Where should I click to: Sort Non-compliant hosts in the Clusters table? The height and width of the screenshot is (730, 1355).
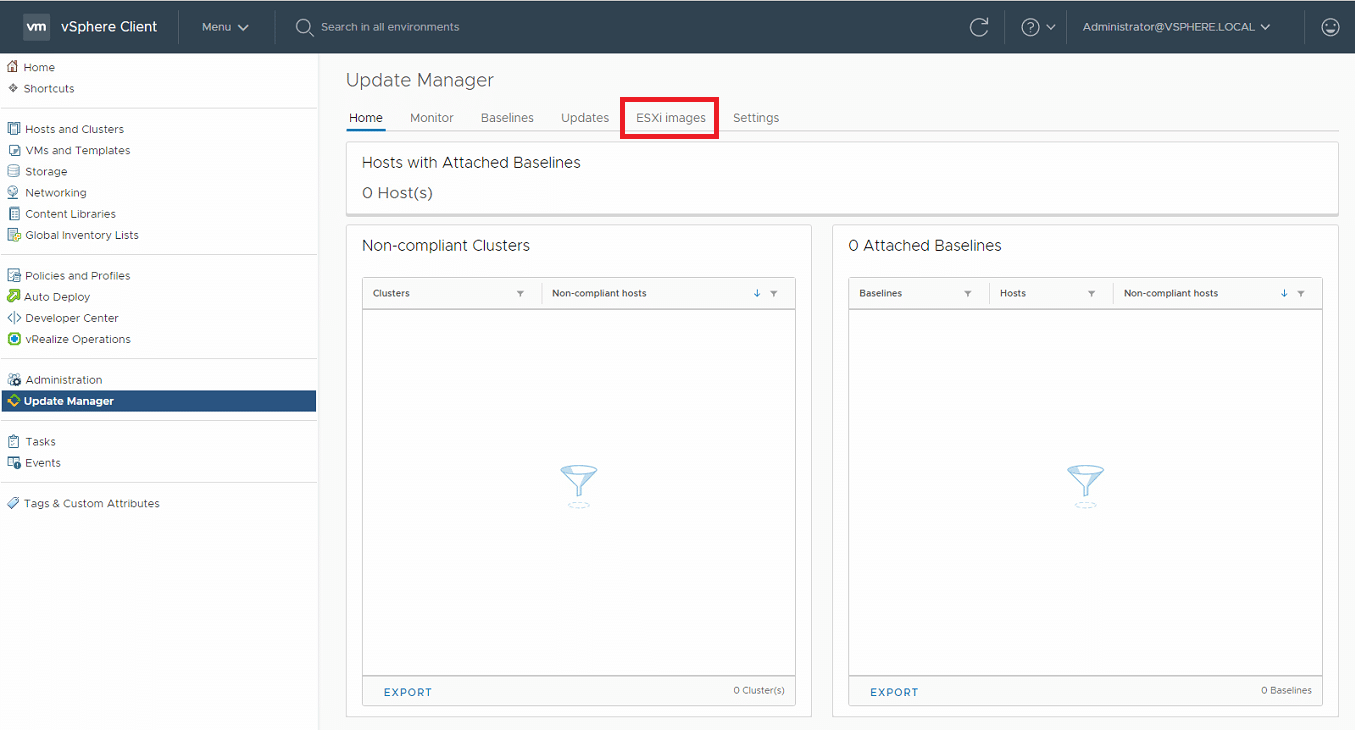pos(757,293)
